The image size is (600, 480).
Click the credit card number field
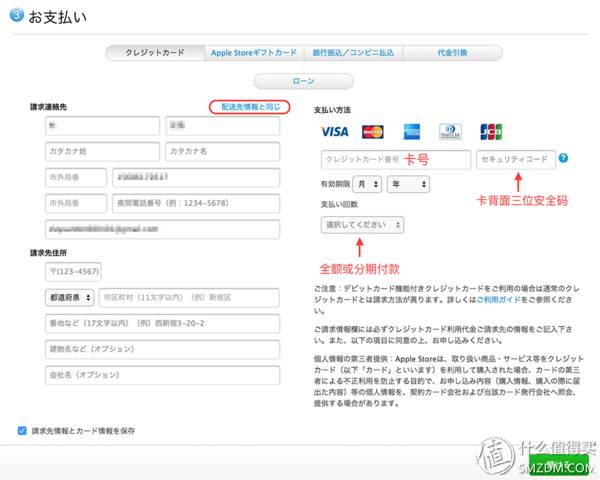[x=395, y=159]
